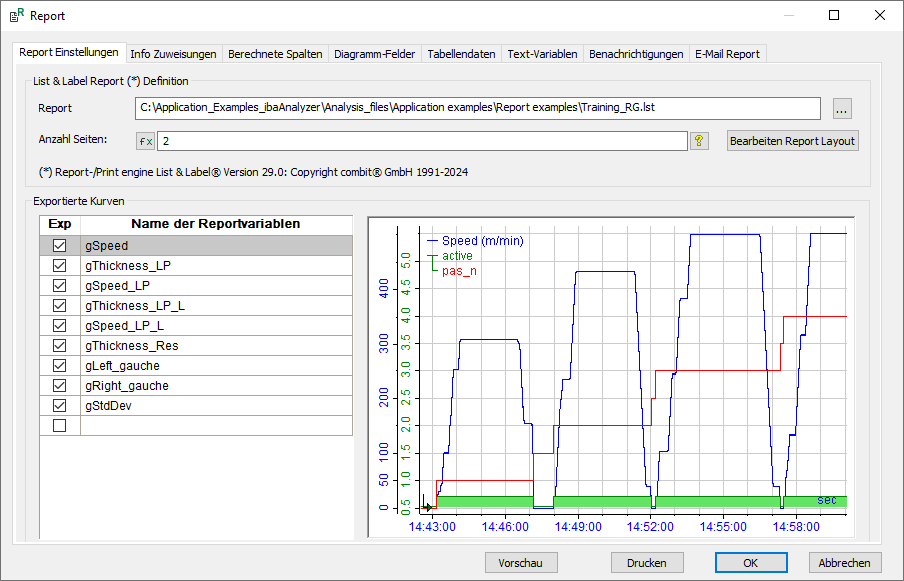Select the gSpeed variable name cell

(x=216, y=246)
